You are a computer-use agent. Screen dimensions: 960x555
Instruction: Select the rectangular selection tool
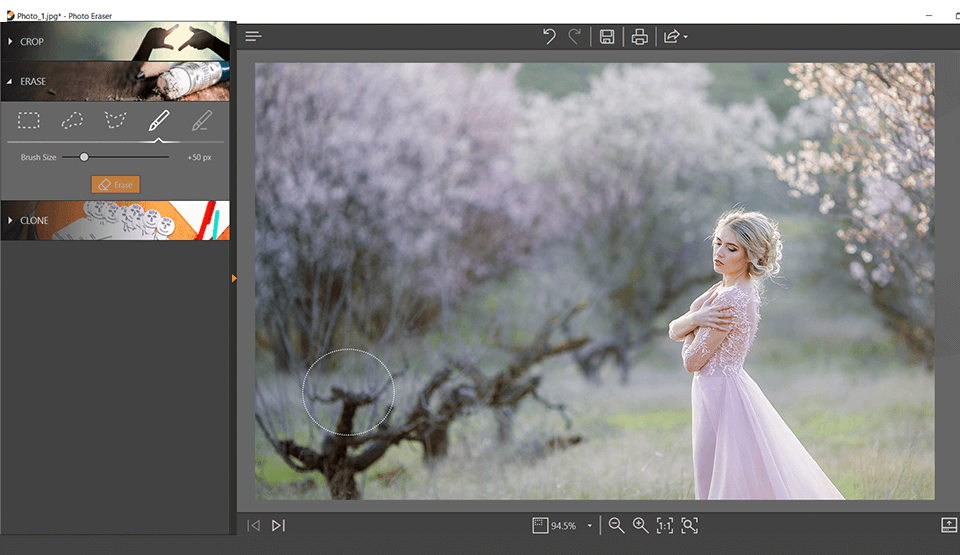(x=29, y=120)
